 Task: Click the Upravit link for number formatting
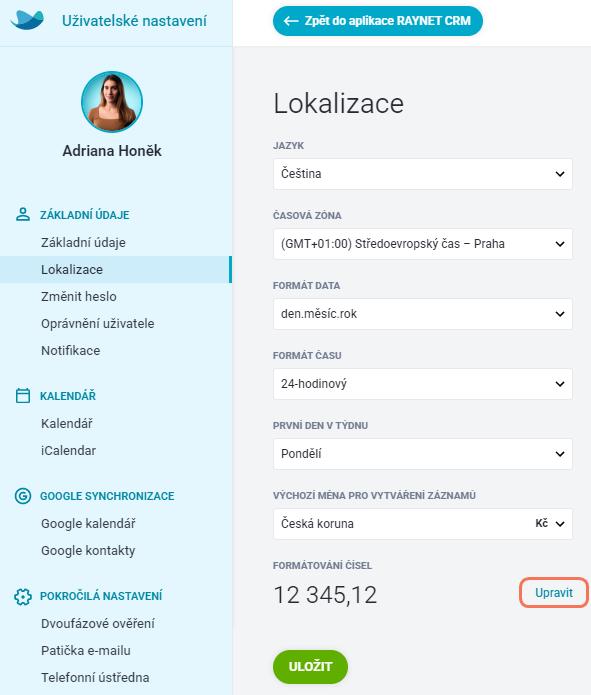pos(554,593)
